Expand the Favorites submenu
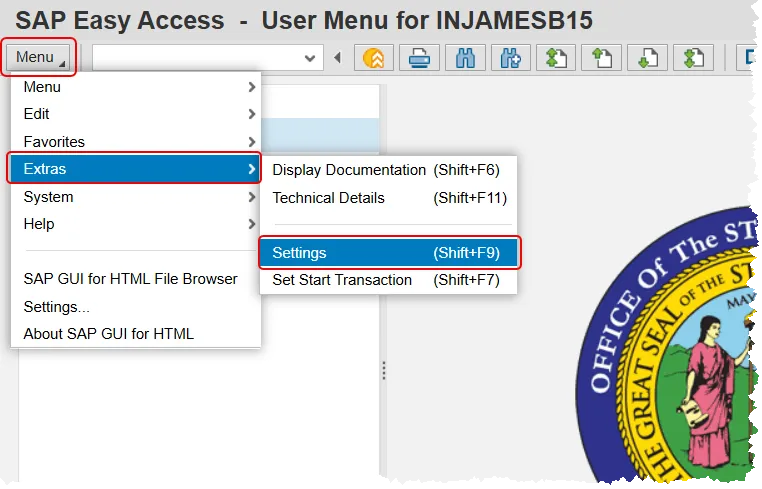762x489 pixels. (136, 141)
